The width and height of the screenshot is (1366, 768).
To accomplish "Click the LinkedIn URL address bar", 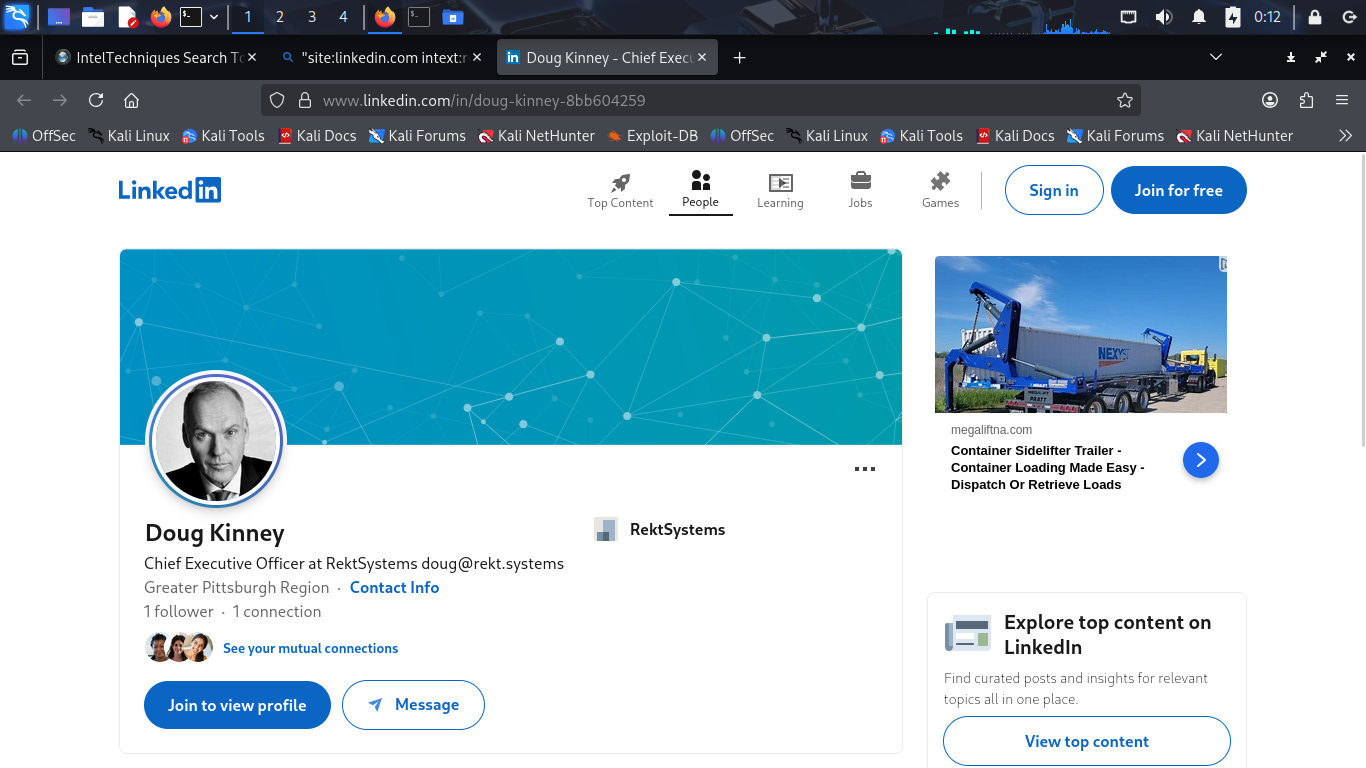I will click(x=700, y=100).
